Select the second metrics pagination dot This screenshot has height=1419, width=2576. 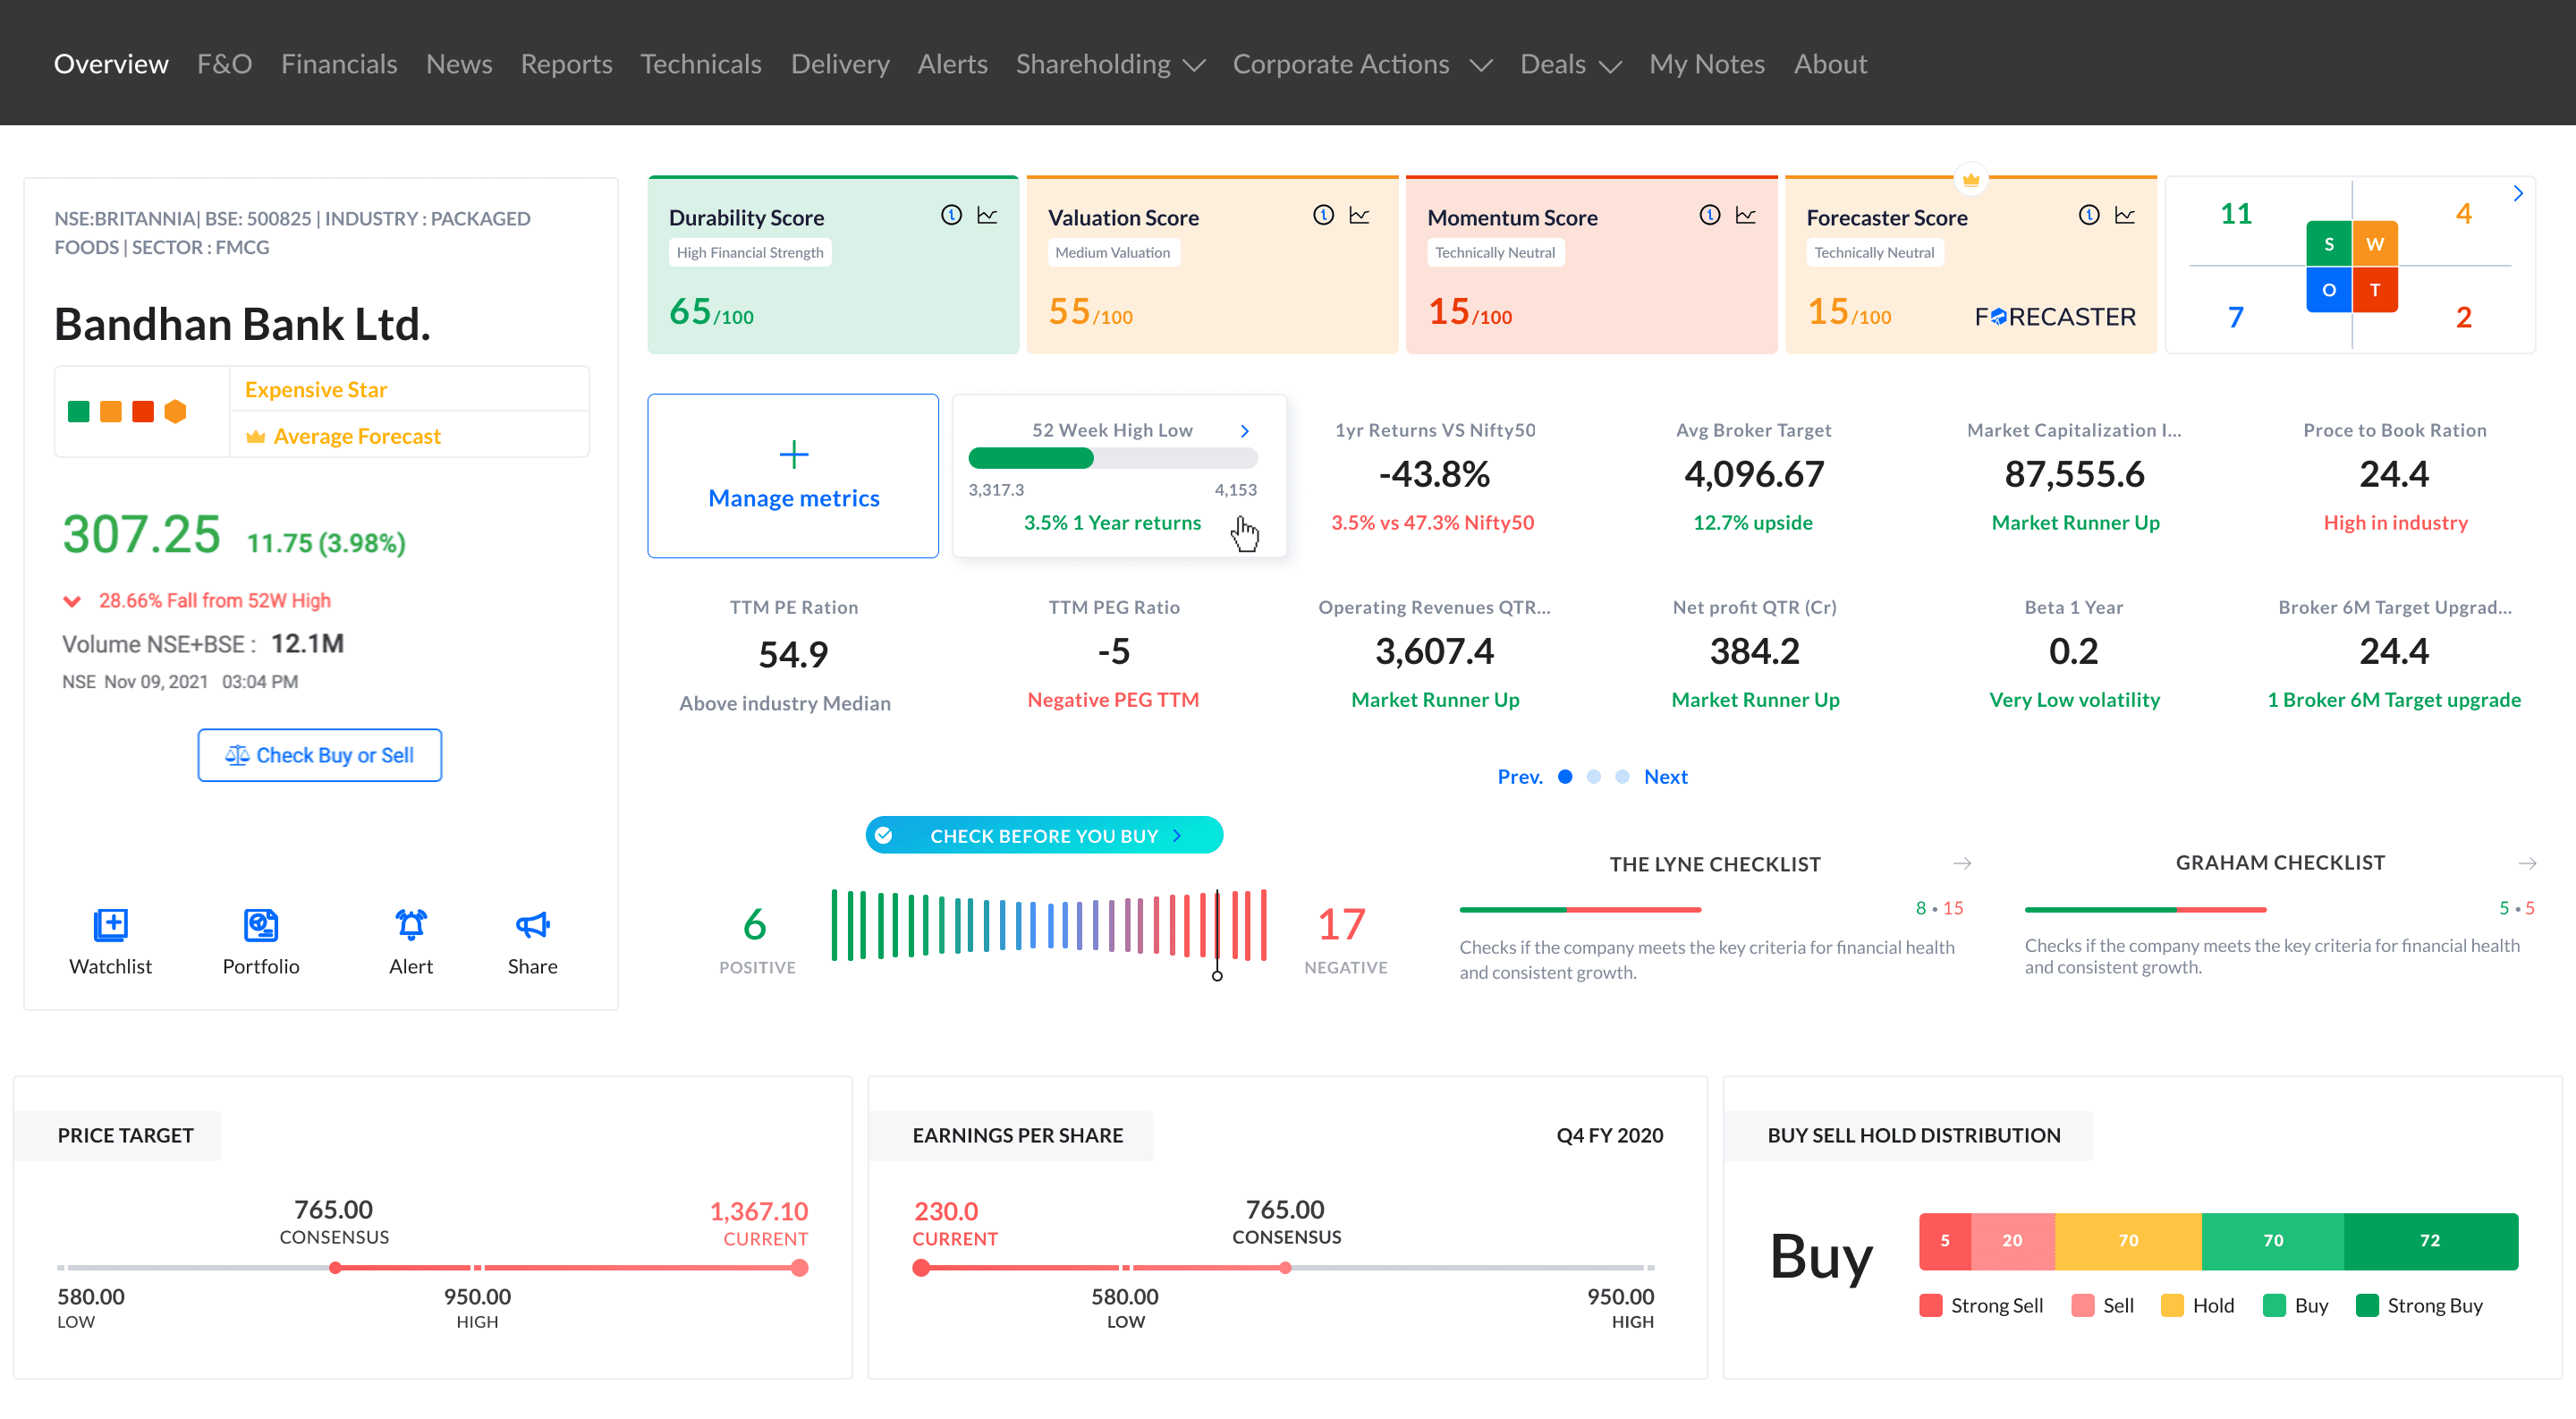point(1594,777)
